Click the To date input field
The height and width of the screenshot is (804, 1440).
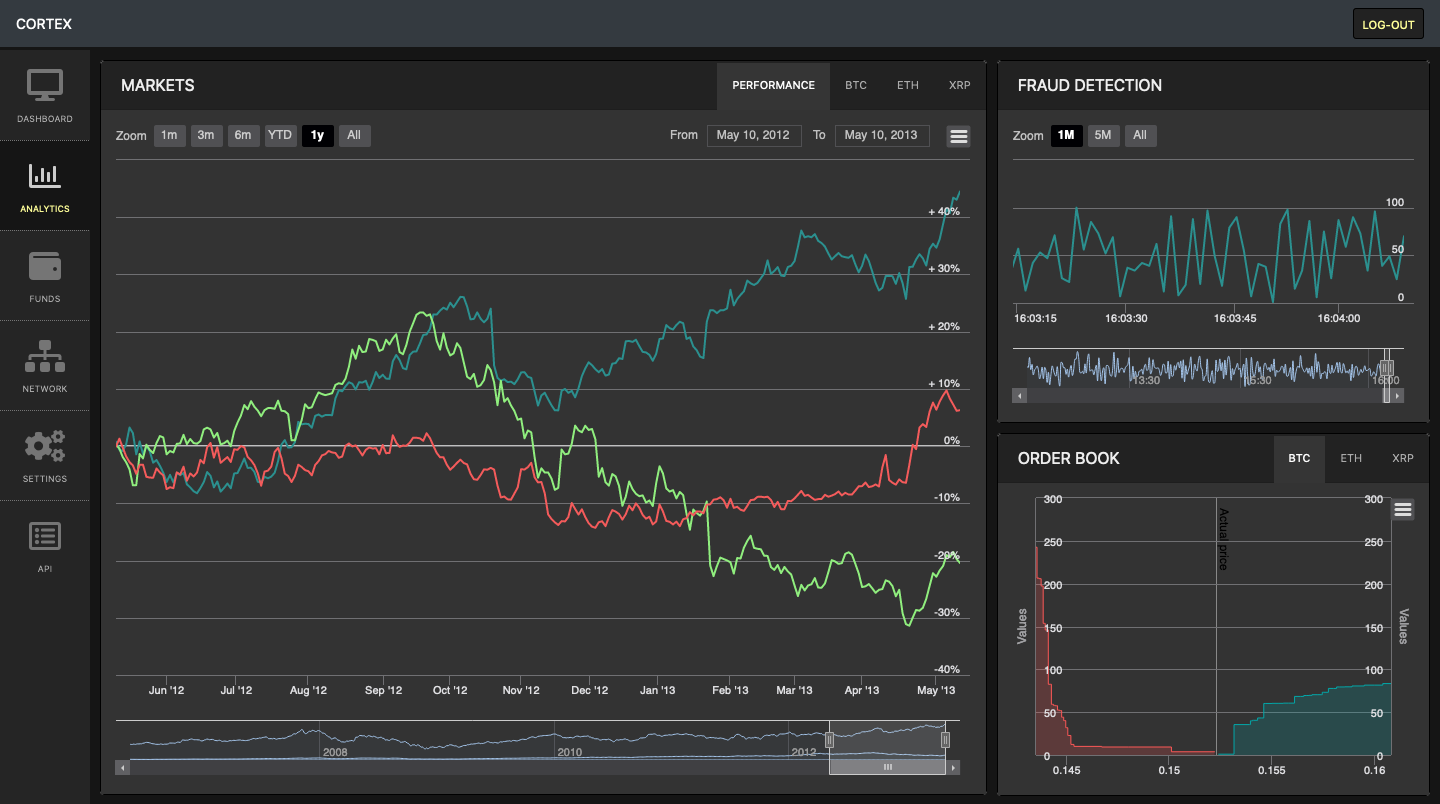click(881, 135)
